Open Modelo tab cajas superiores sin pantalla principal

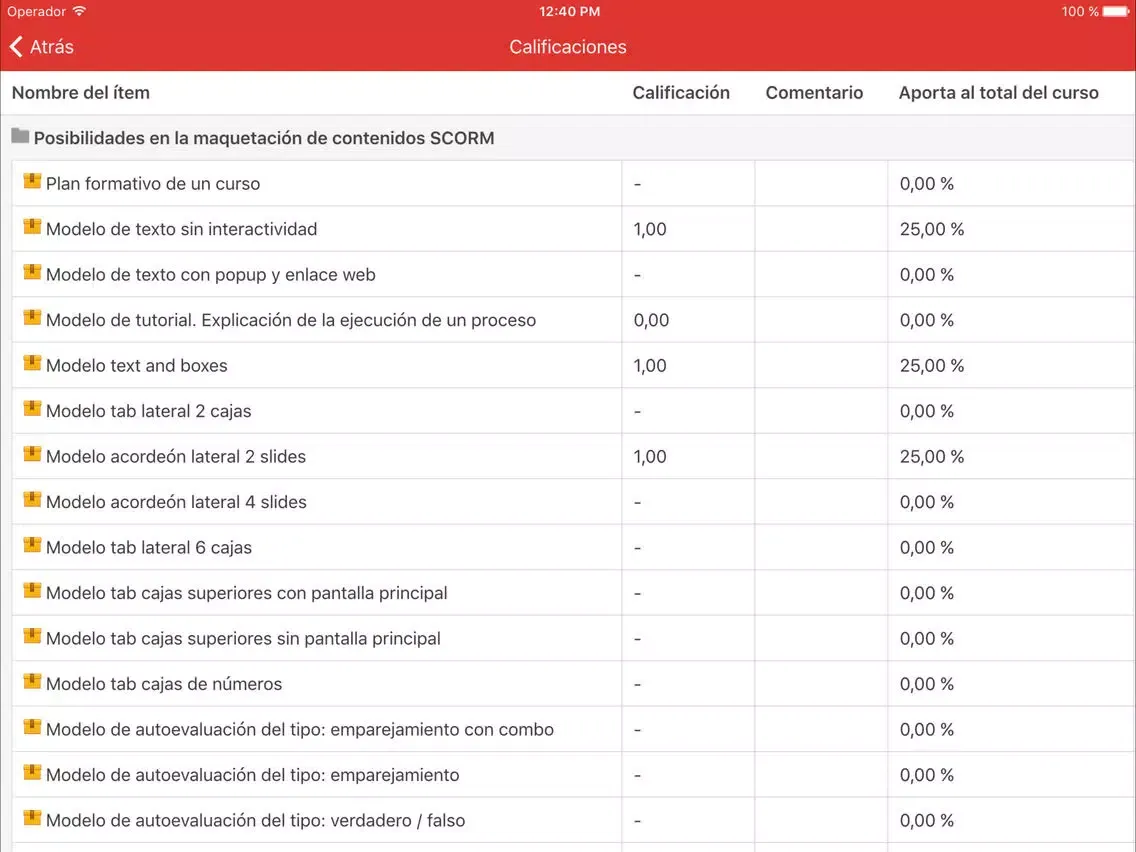243,639
